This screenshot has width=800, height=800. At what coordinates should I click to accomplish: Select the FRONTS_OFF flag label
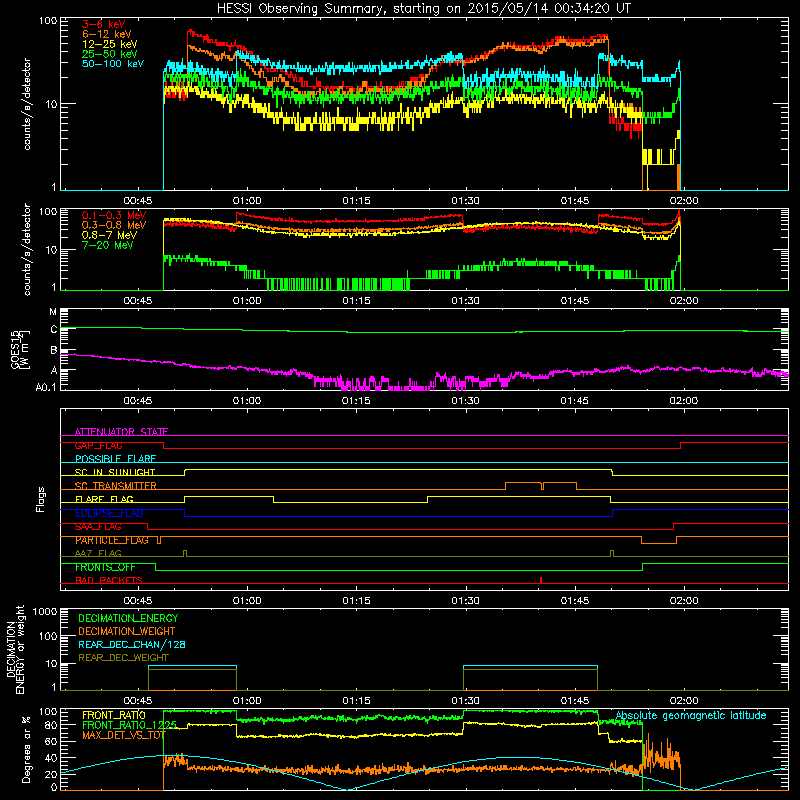pos(105,567)
